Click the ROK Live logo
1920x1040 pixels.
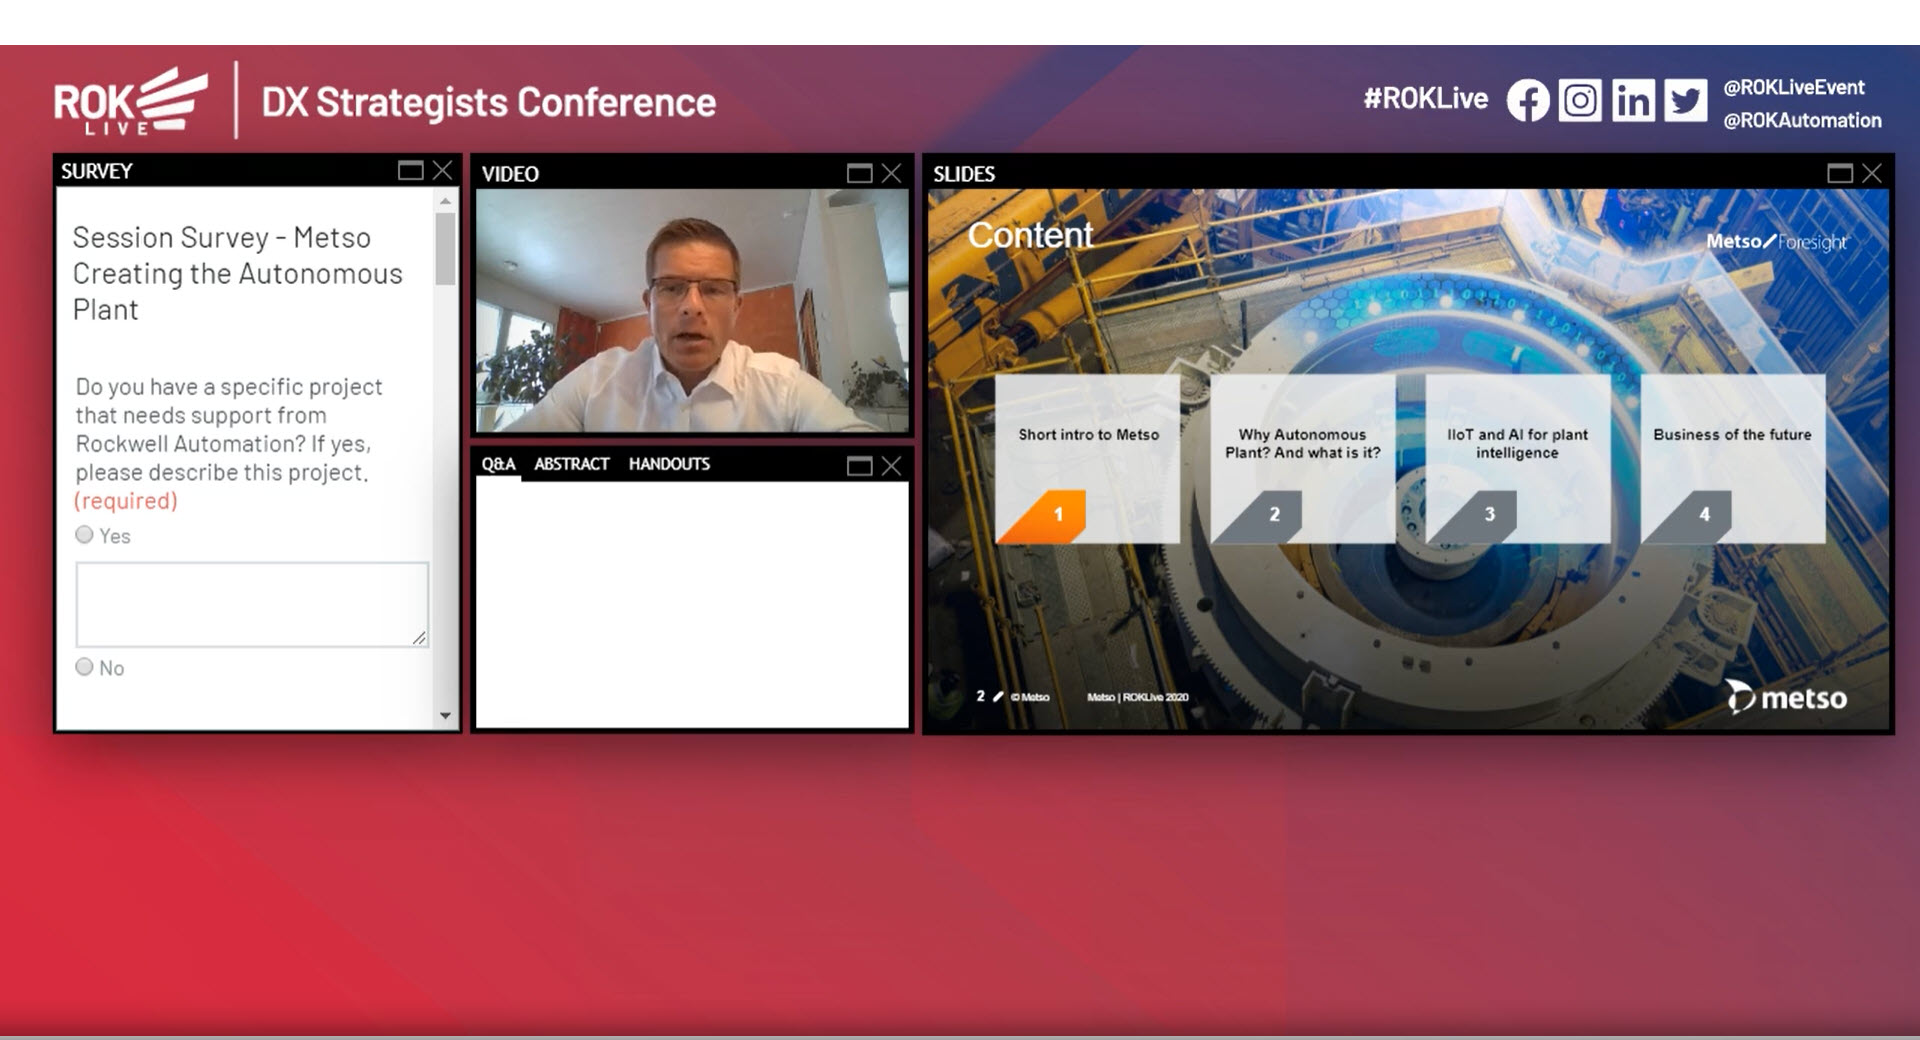(x=130, y=101)
